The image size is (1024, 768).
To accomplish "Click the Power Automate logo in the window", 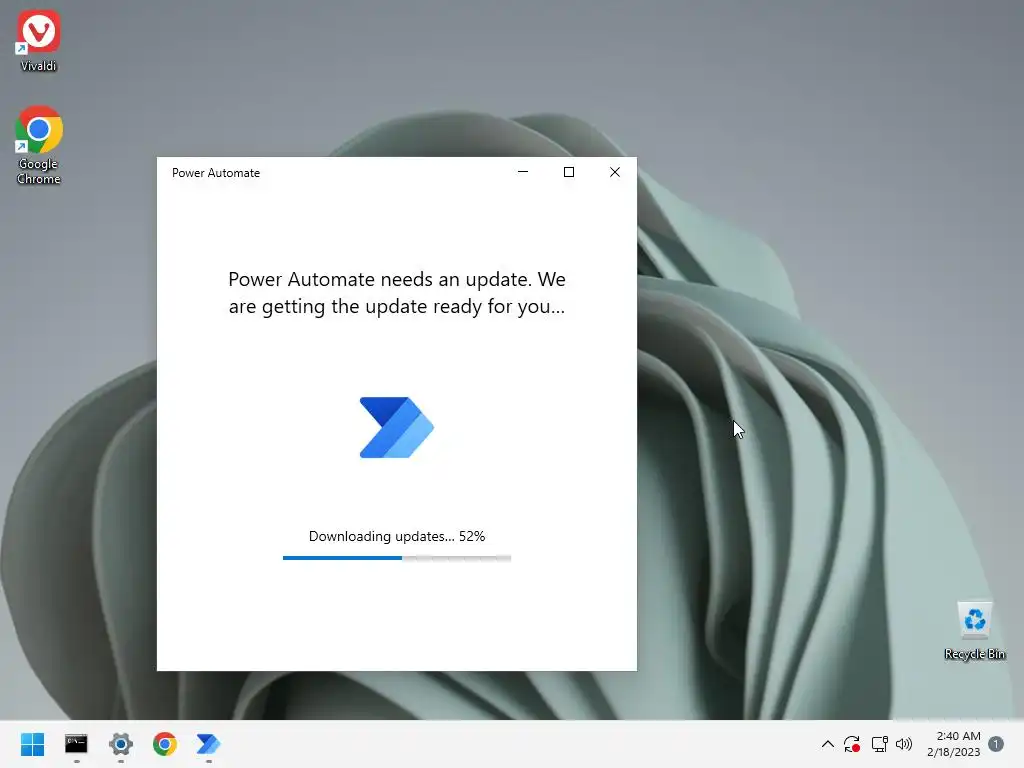I will tap(396, 427).
